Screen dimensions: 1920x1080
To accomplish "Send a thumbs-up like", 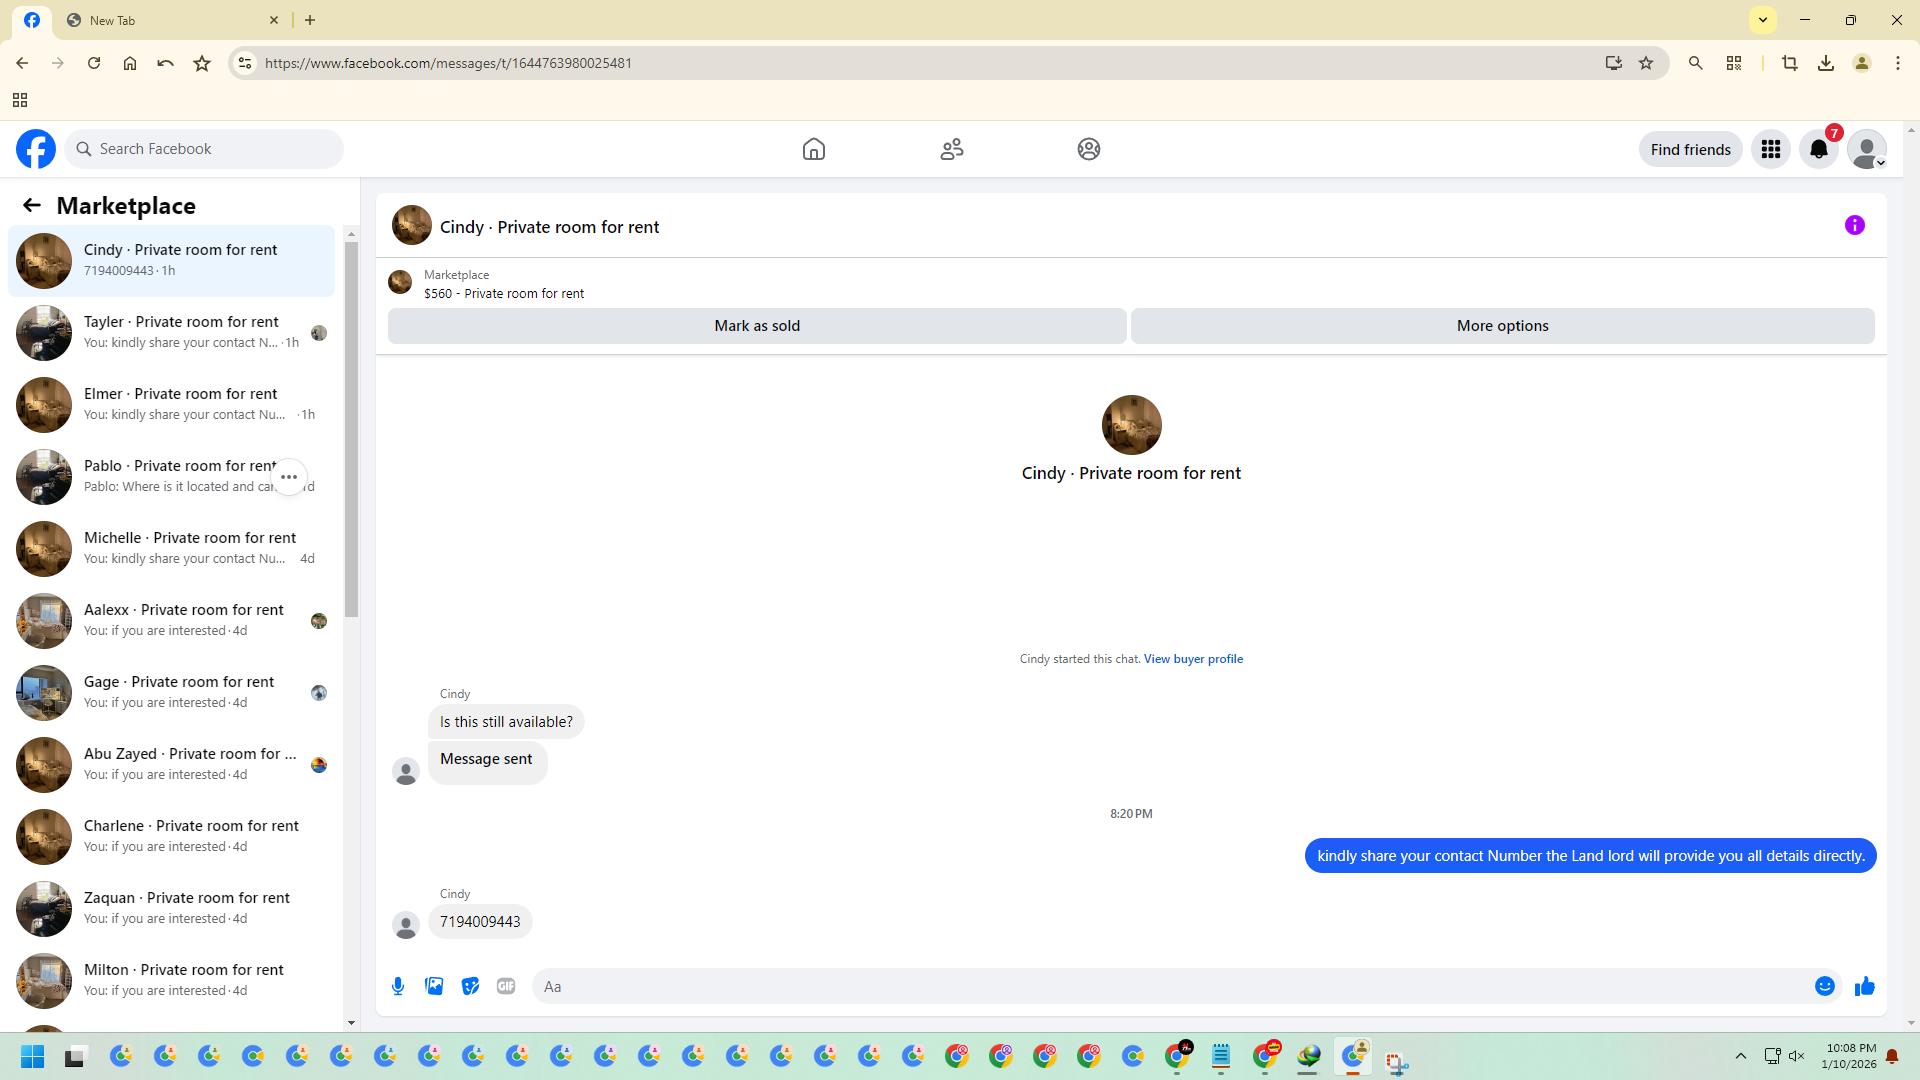I will point(1864,986).
